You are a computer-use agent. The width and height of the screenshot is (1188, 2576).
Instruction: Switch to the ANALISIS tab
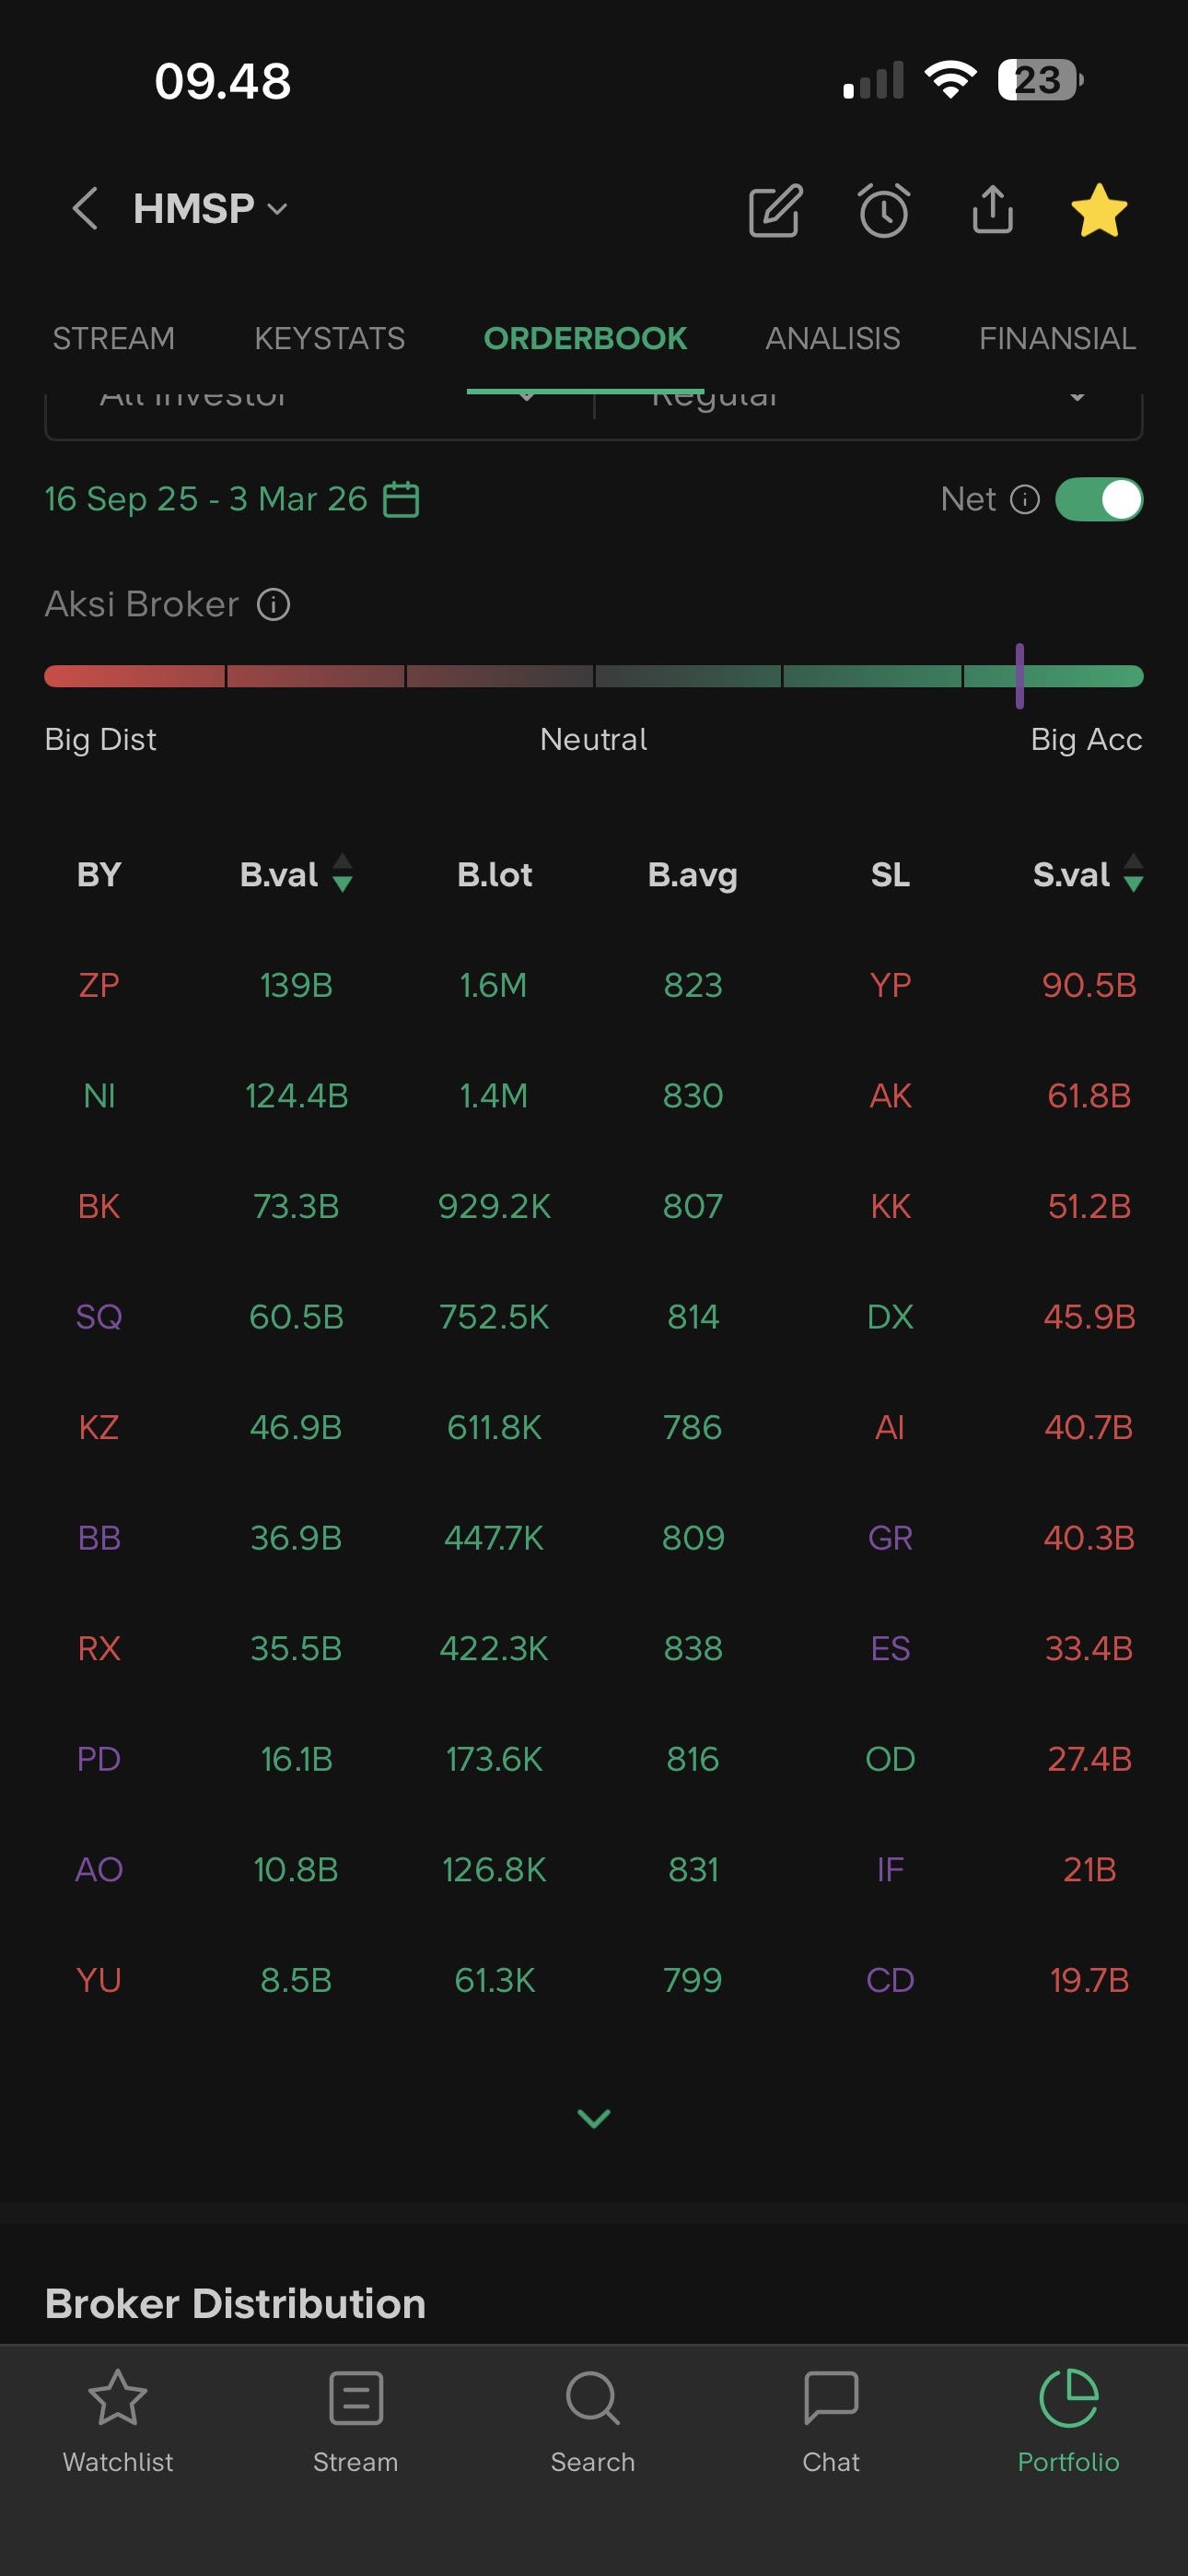(x=832, y=339)
